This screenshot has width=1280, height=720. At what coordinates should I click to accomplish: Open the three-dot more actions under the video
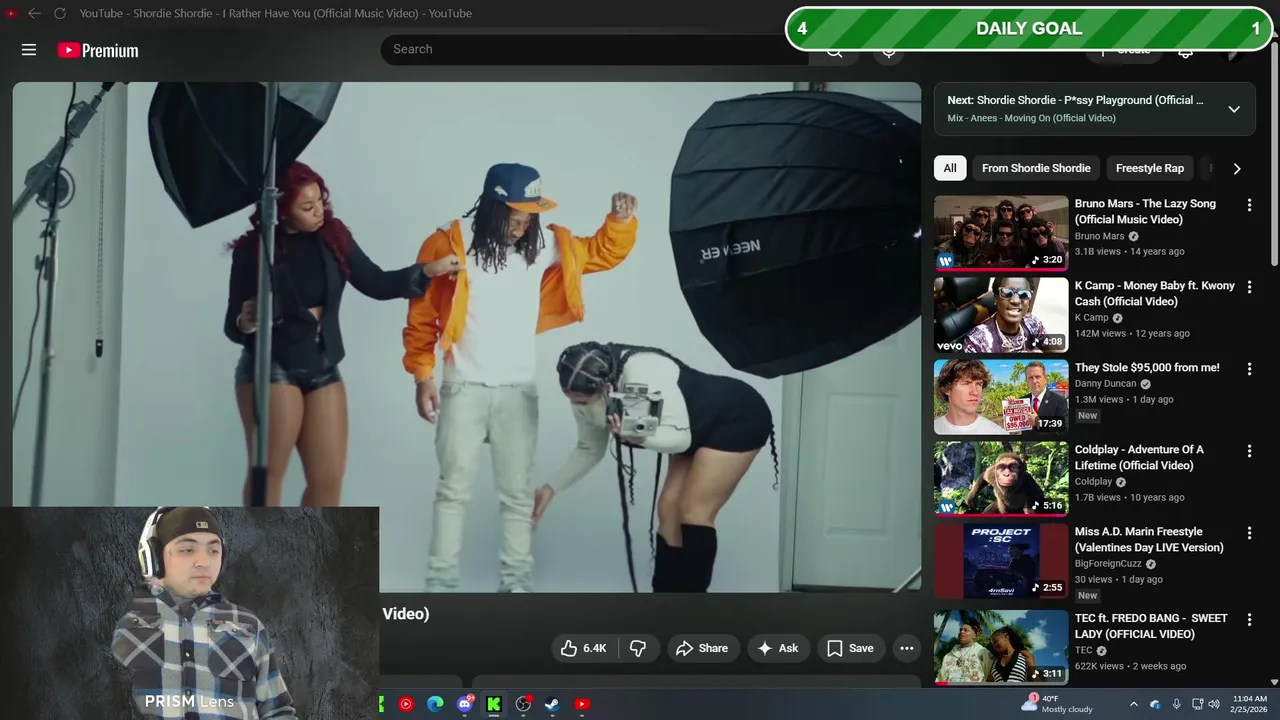click(907, 648)
